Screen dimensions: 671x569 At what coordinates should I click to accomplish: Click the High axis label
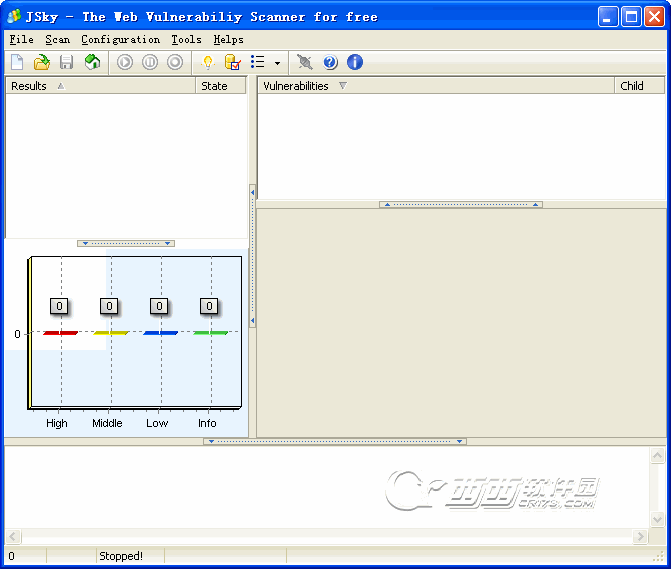coord(57,423)
